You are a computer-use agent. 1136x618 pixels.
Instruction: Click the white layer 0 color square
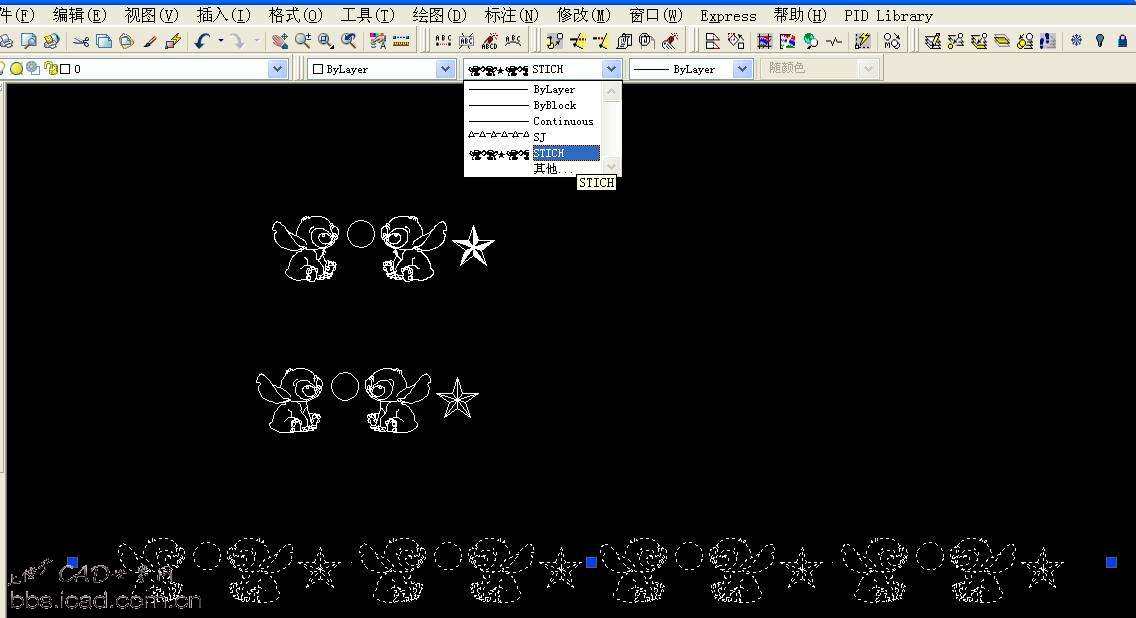point(65,69)
